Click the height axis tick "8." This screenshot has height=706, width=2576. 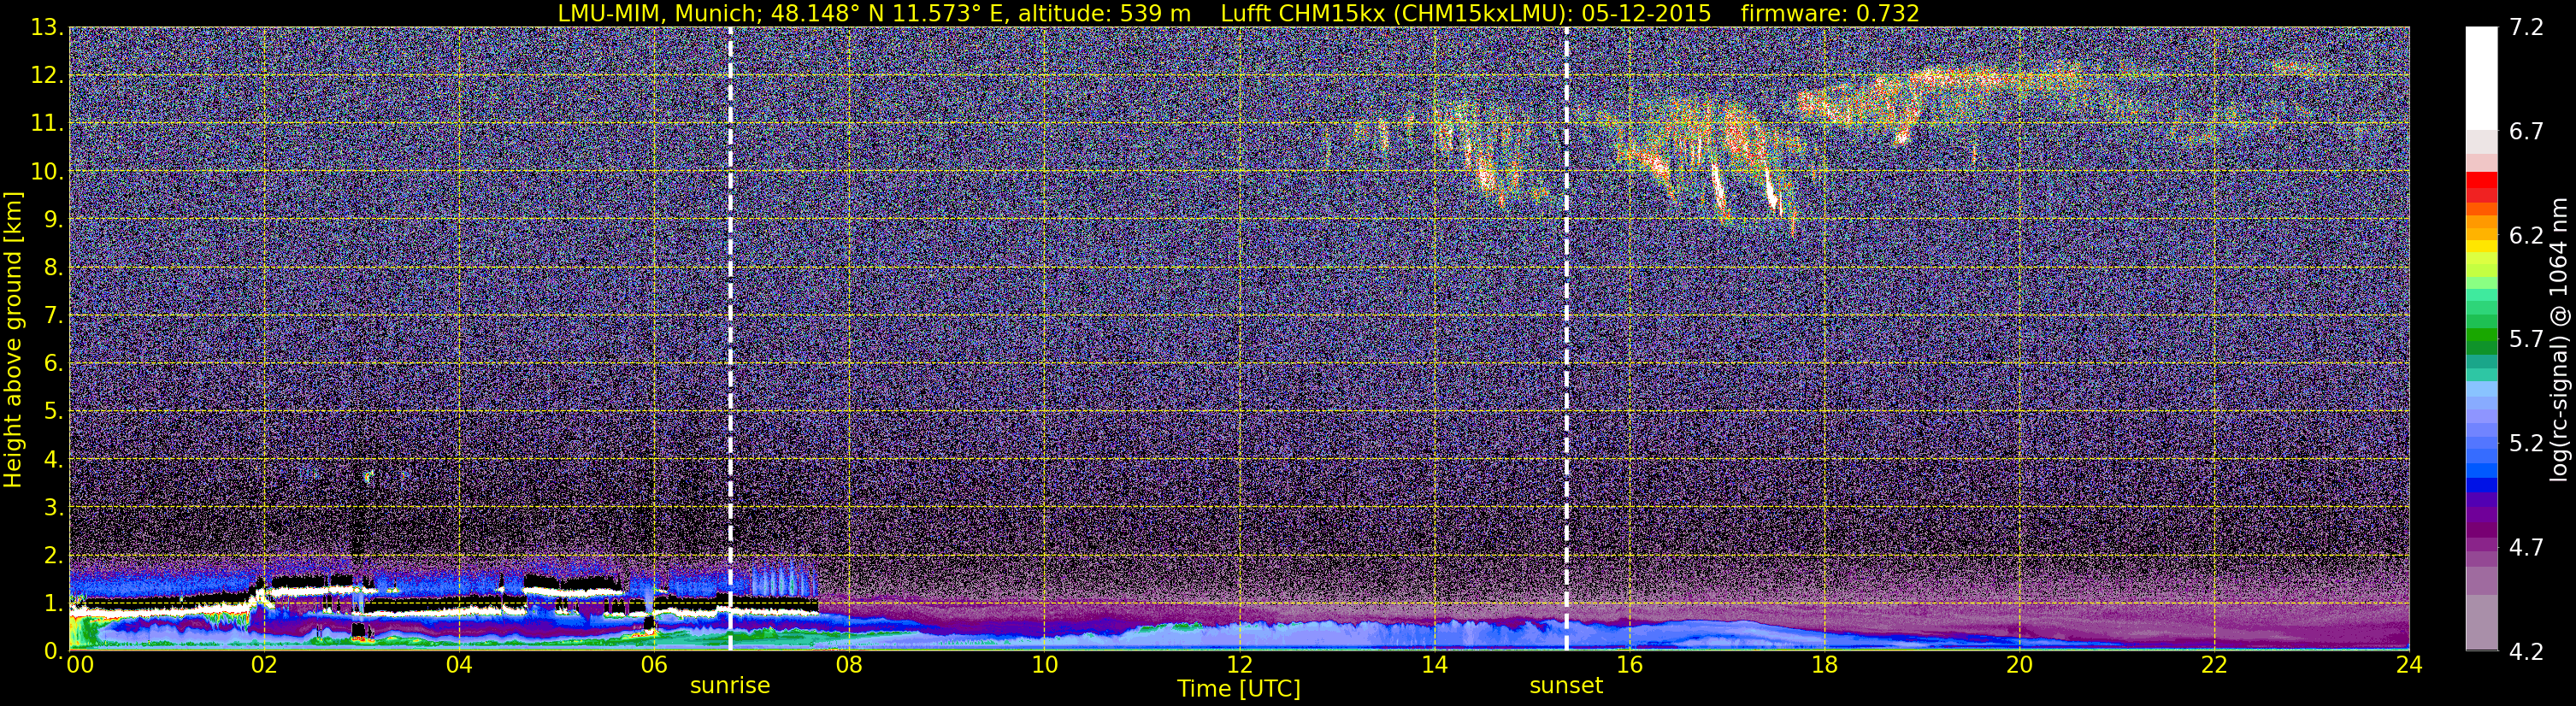click(54, 267)
